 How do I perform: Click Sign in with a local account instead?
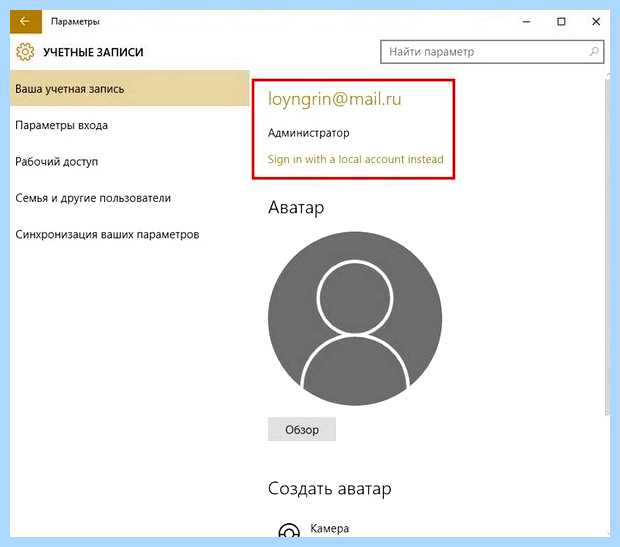(355, 159)
